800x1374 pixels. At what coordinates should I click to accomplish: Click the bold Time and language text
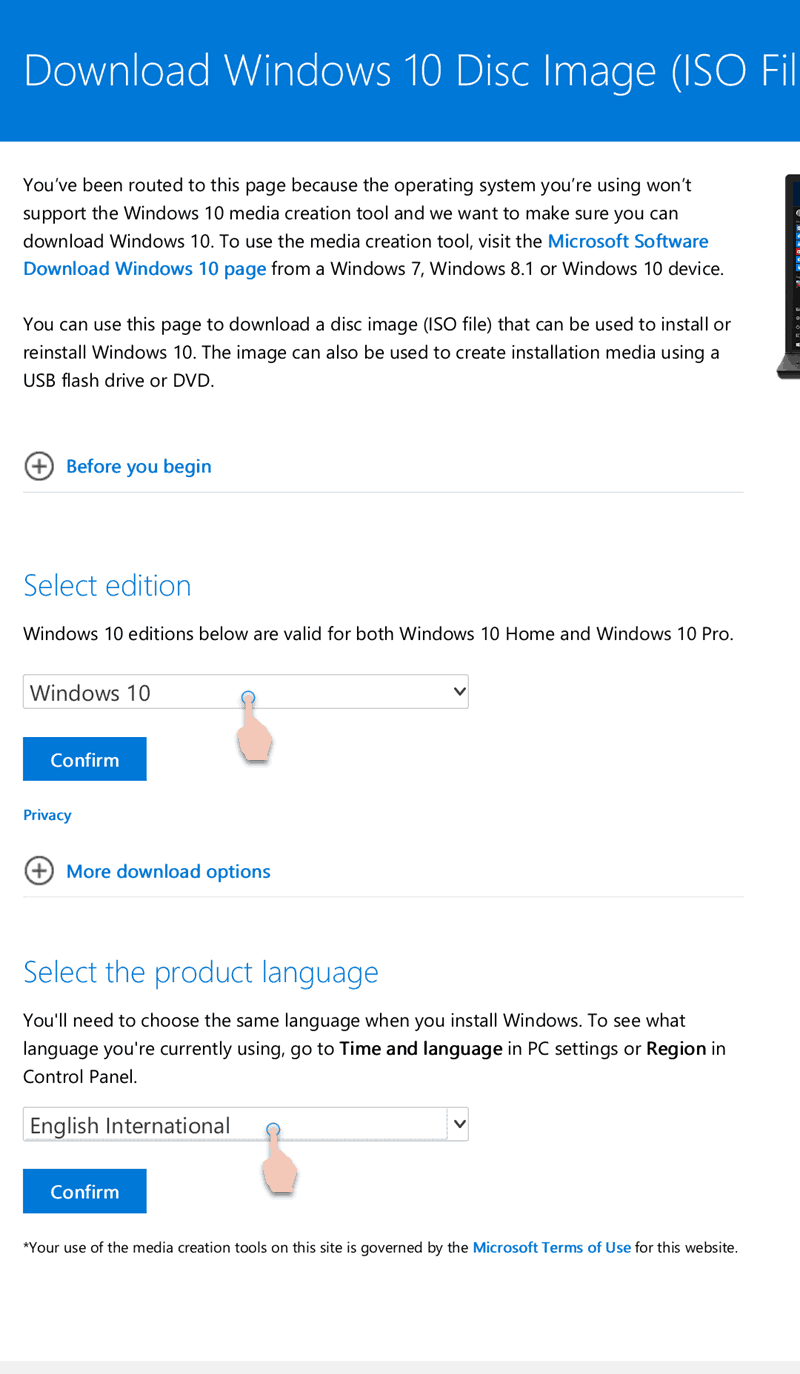coord(421,1049)
